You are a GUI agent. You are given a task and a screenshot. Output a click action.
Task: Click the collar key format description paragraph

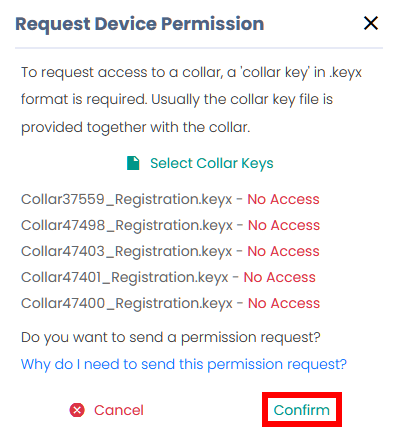click(191, 100)
